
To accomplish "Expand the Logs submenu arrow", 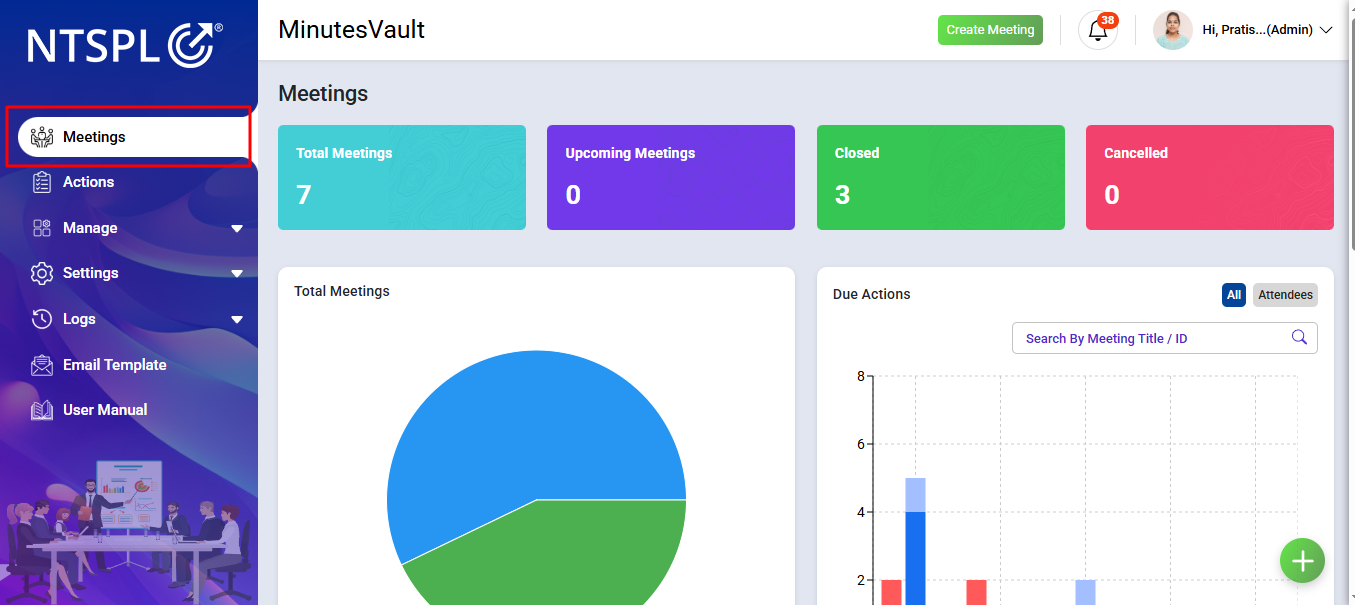I will [x=237, y=320].
